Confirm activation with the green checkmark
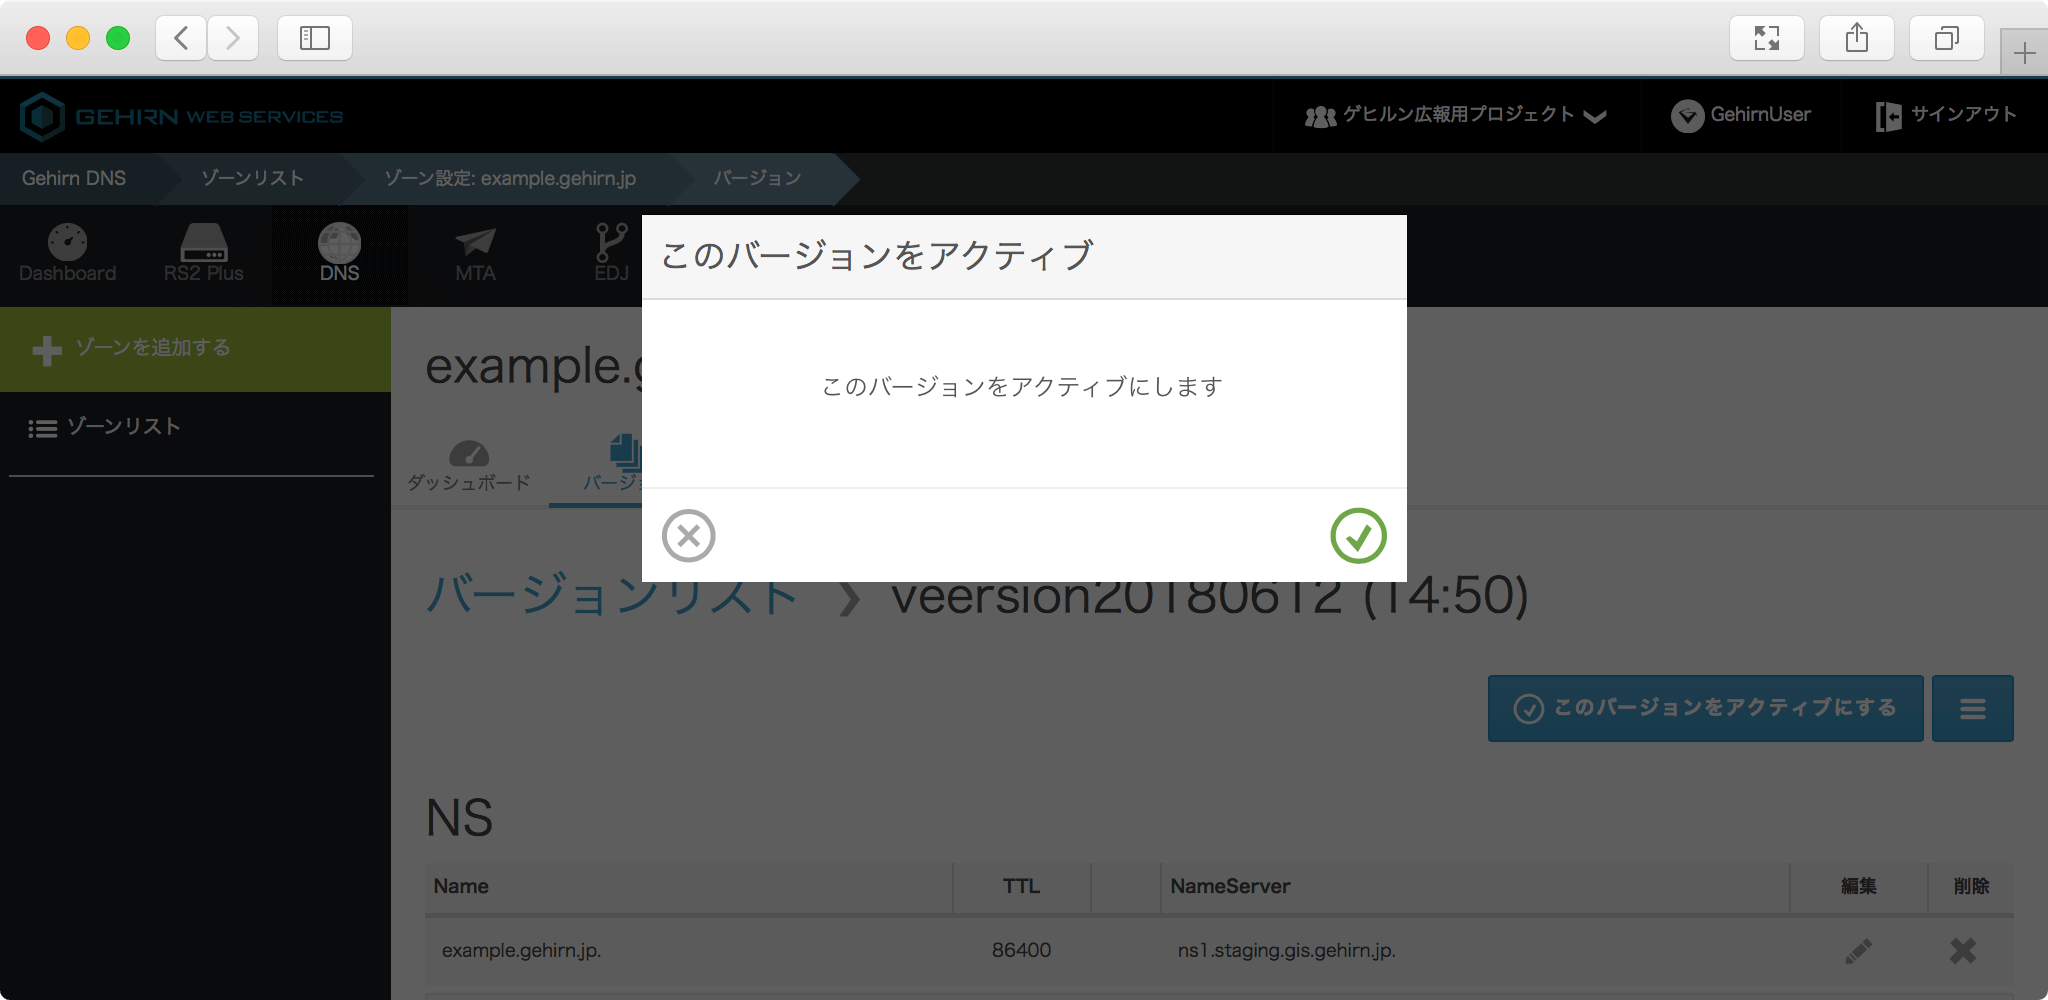Image resolution: width=2048 pixels, height=1000 pixels. (x=1358, y=536)
